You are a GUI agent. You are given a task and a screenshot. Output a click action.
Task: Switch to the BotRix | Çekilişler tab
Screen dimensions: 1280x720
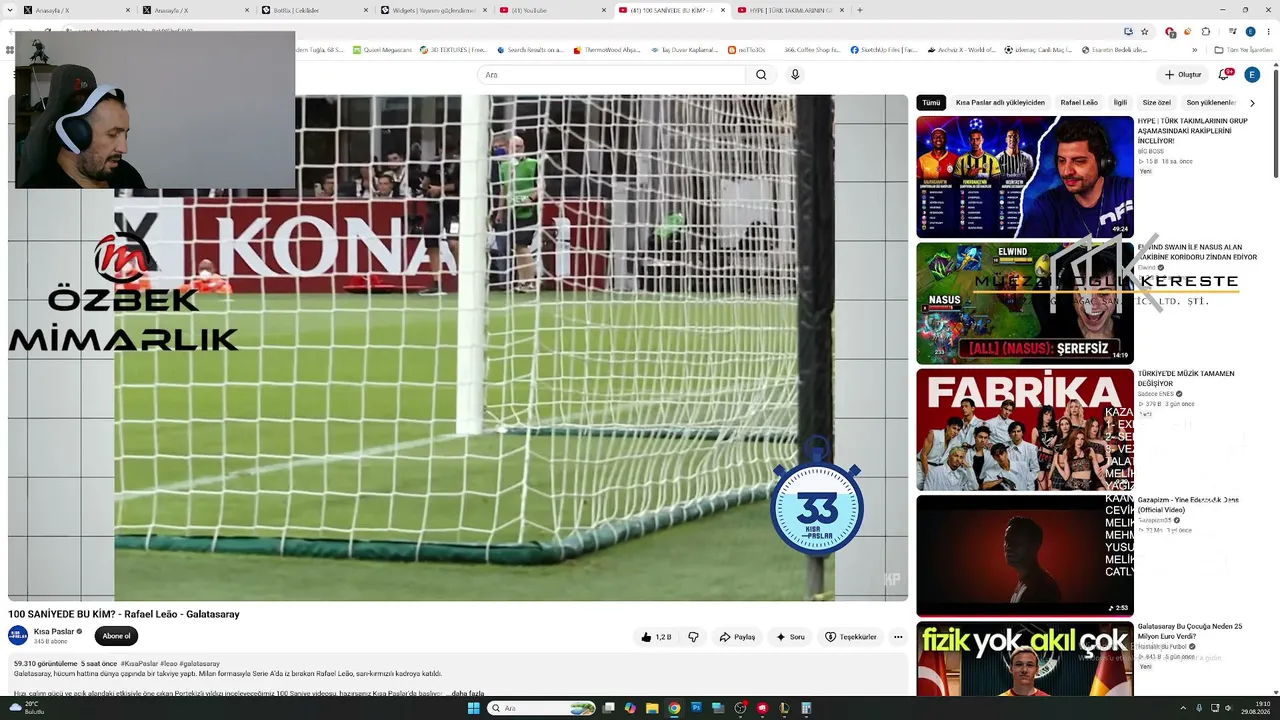[x=314, y=10]
